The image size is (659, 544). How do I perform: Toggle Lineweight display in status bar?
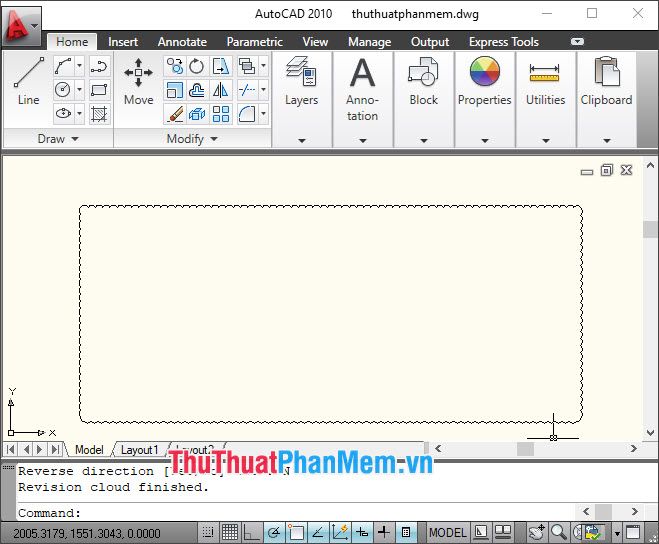[x=384, y=532]
